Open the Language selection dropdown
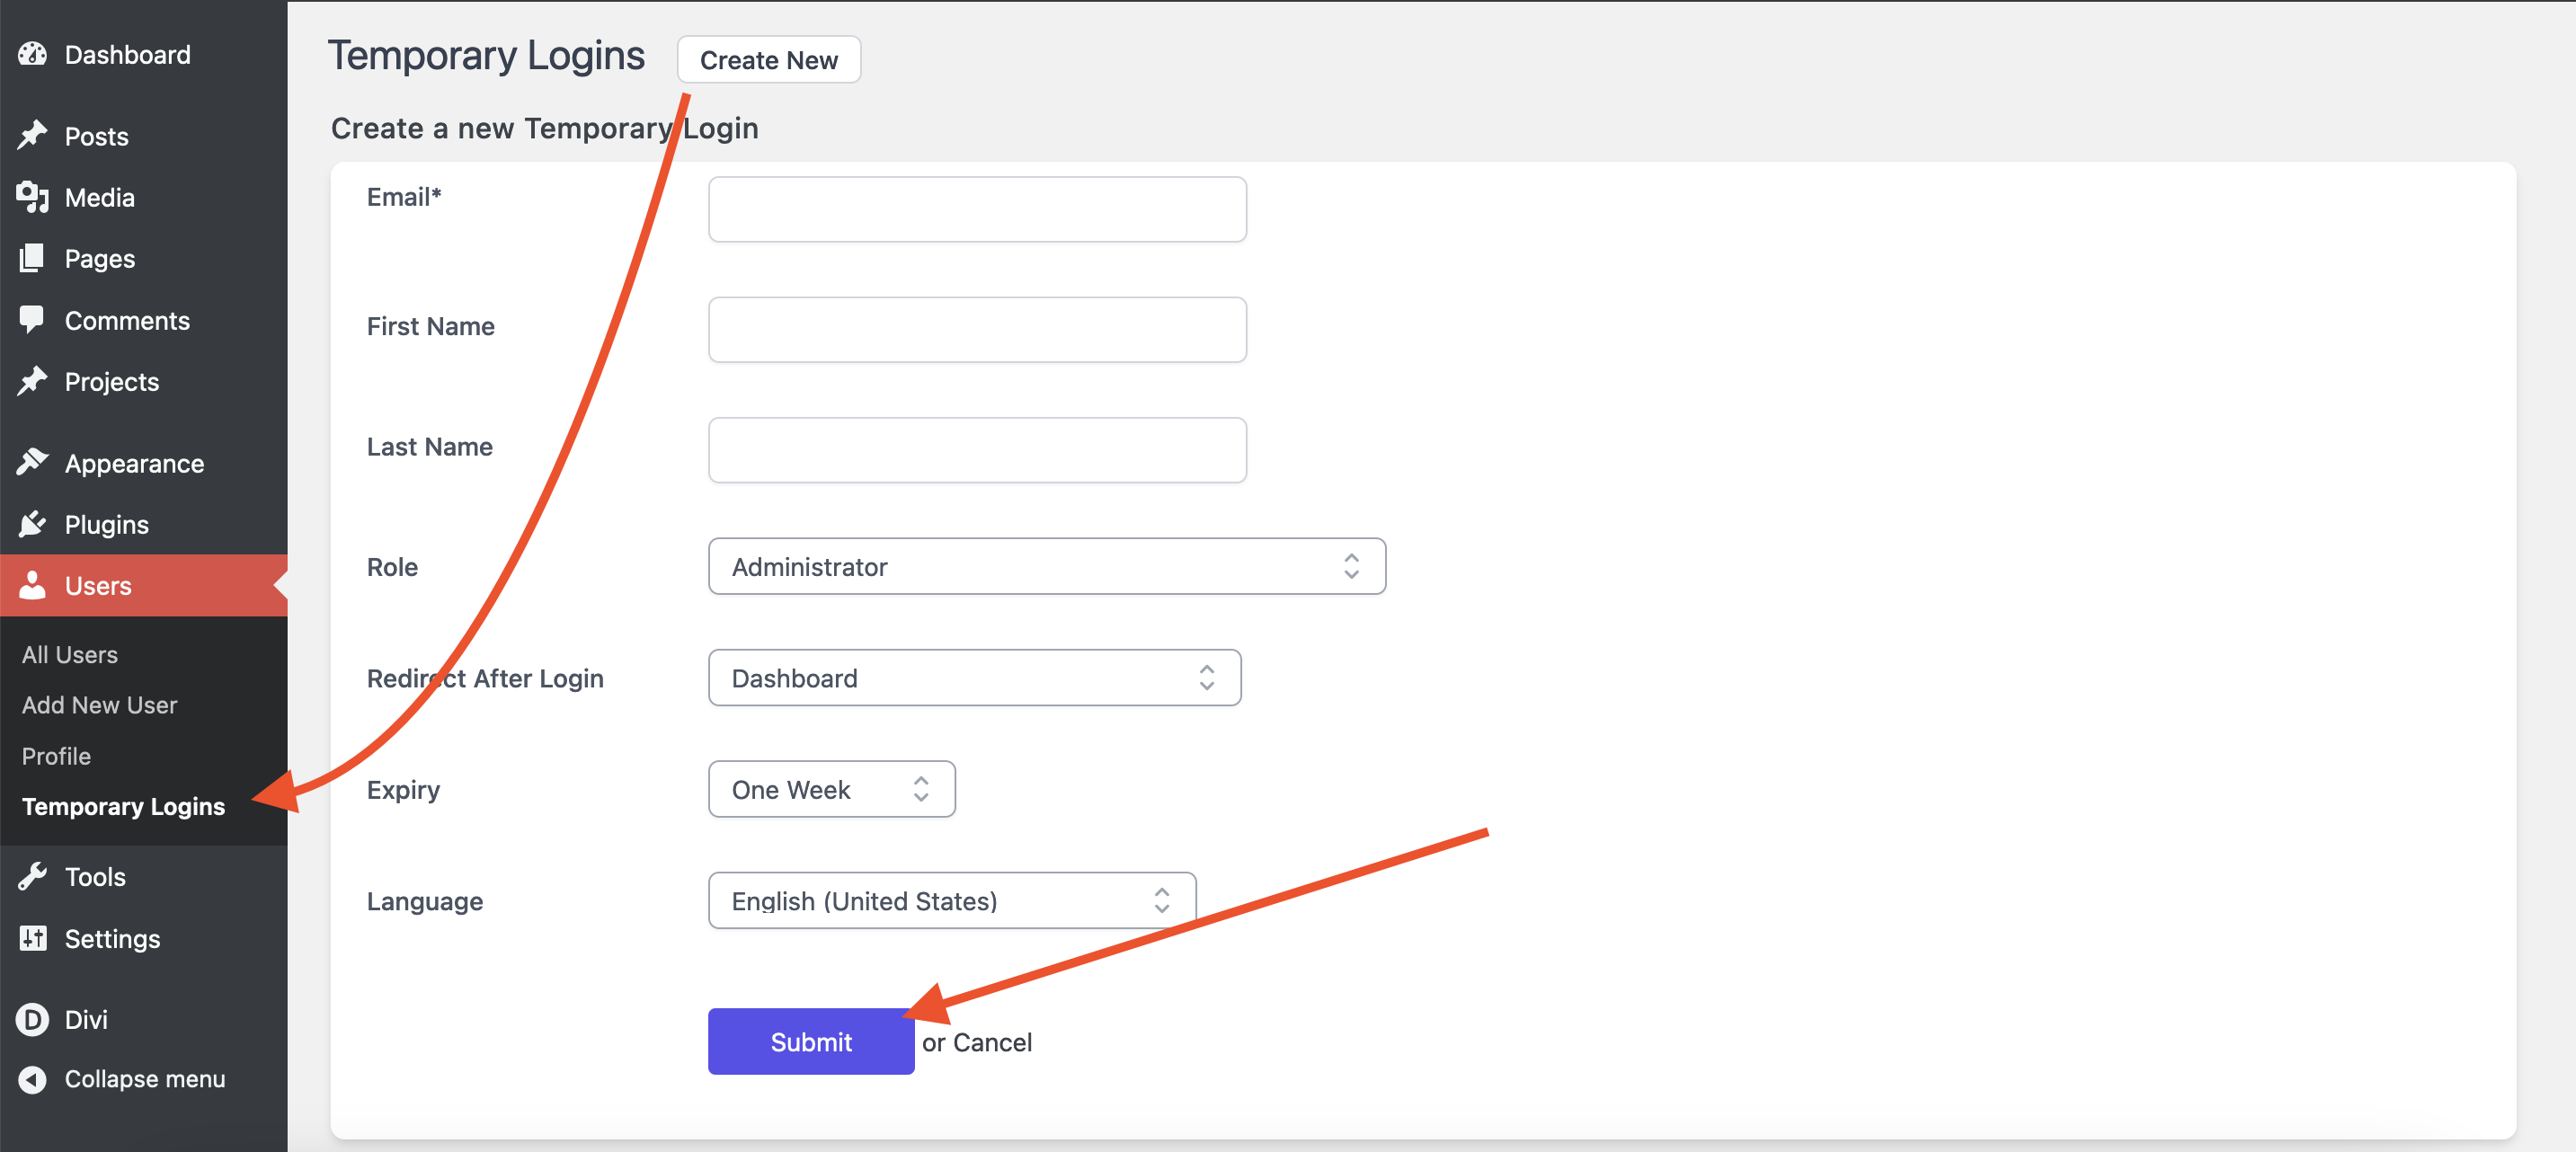 (x=951, y=901)
